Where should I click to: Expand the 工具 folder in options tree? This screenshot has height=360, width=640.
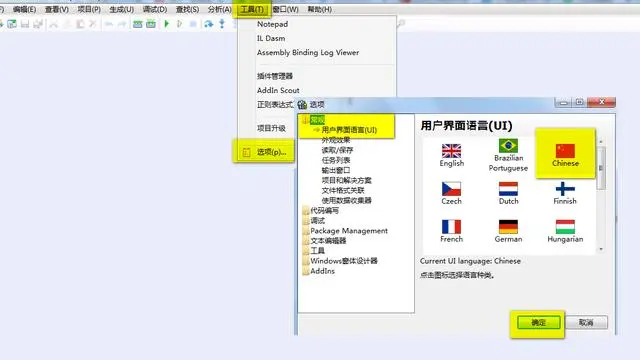pyautogui.click(x=306, y=251)
